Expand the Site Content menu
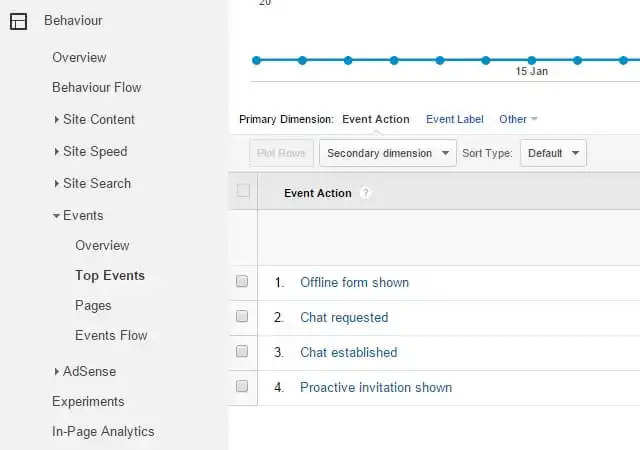 [x=98, y=119]
